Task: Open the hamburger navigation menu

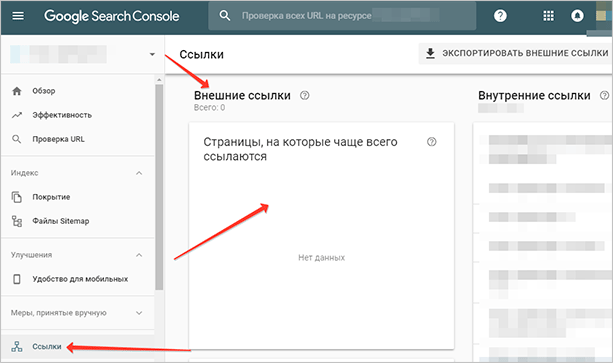Action: [x=18, y=16]
